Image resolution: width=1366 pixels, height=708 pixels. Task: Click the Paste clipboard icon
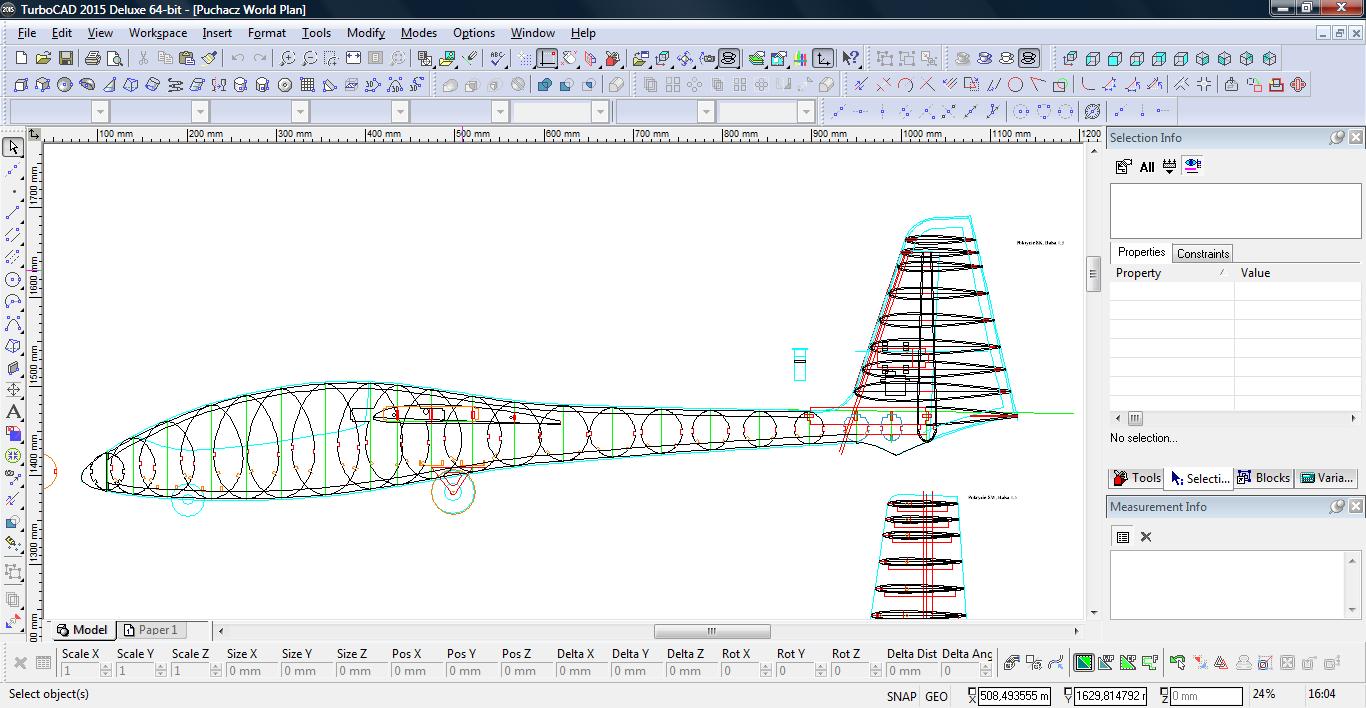[x=187, y=59]
